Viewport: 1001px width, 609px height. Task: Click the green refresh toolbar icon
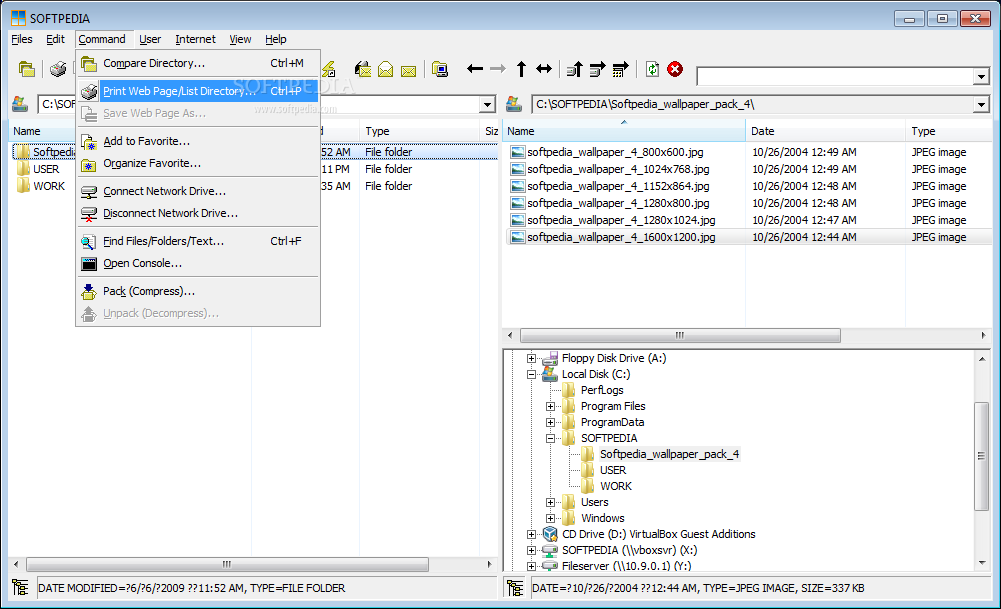[652, 69]
